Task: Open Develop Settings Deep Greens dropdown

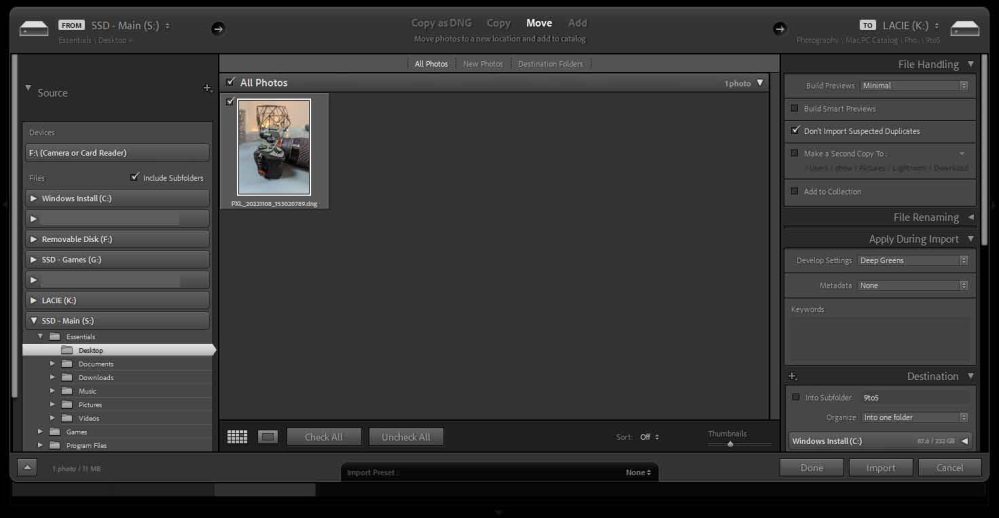Action: coord(913,260)
